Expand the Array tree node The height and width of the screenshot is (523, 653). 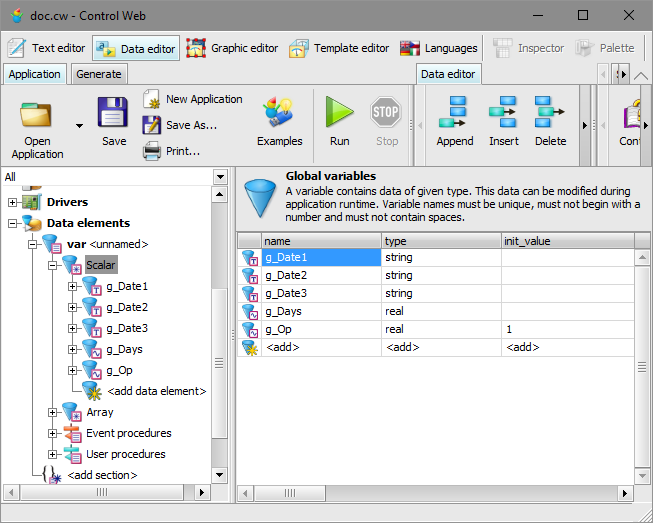(53, 412)
